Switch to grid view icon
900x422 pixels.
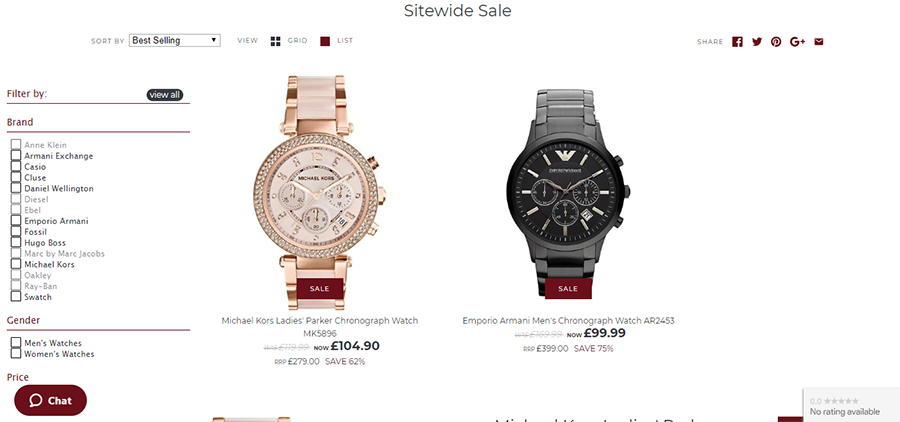click(x=276, y=41)
